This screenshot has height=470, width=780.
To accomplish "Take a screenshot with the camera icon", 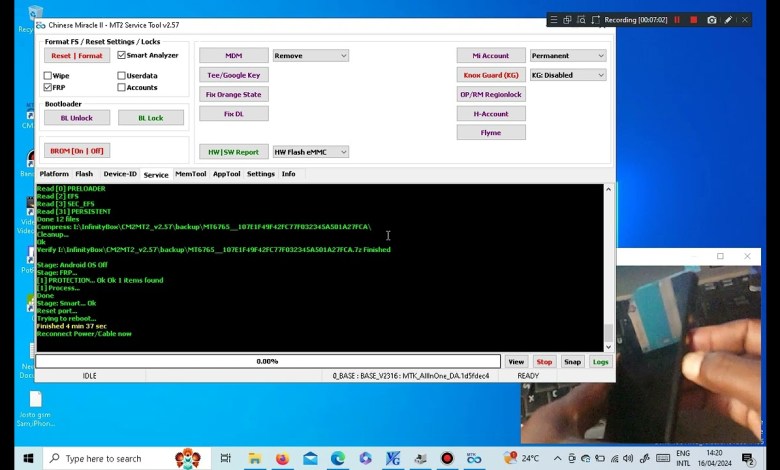I will (711, 19).
